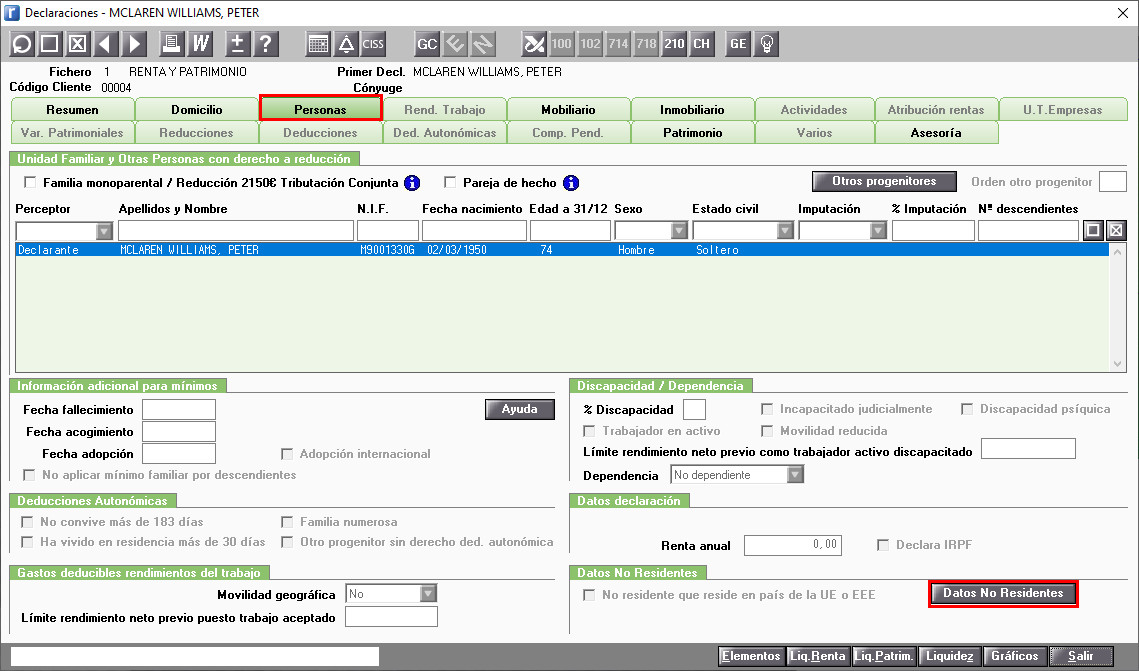The image size is (1139, 671).
Task: Switch to the Mobiliario tab
Action: tap(568, 110)
